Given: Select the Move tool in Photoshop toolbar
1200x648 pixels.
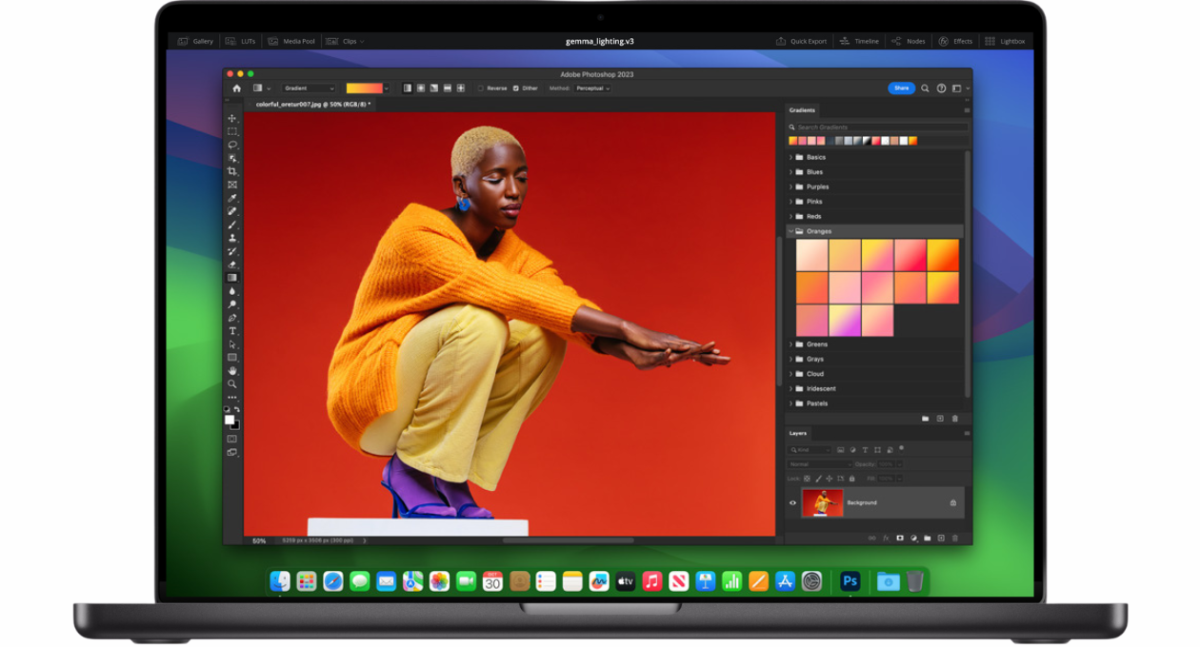Looking at the screenshot, I should point(232,118).
